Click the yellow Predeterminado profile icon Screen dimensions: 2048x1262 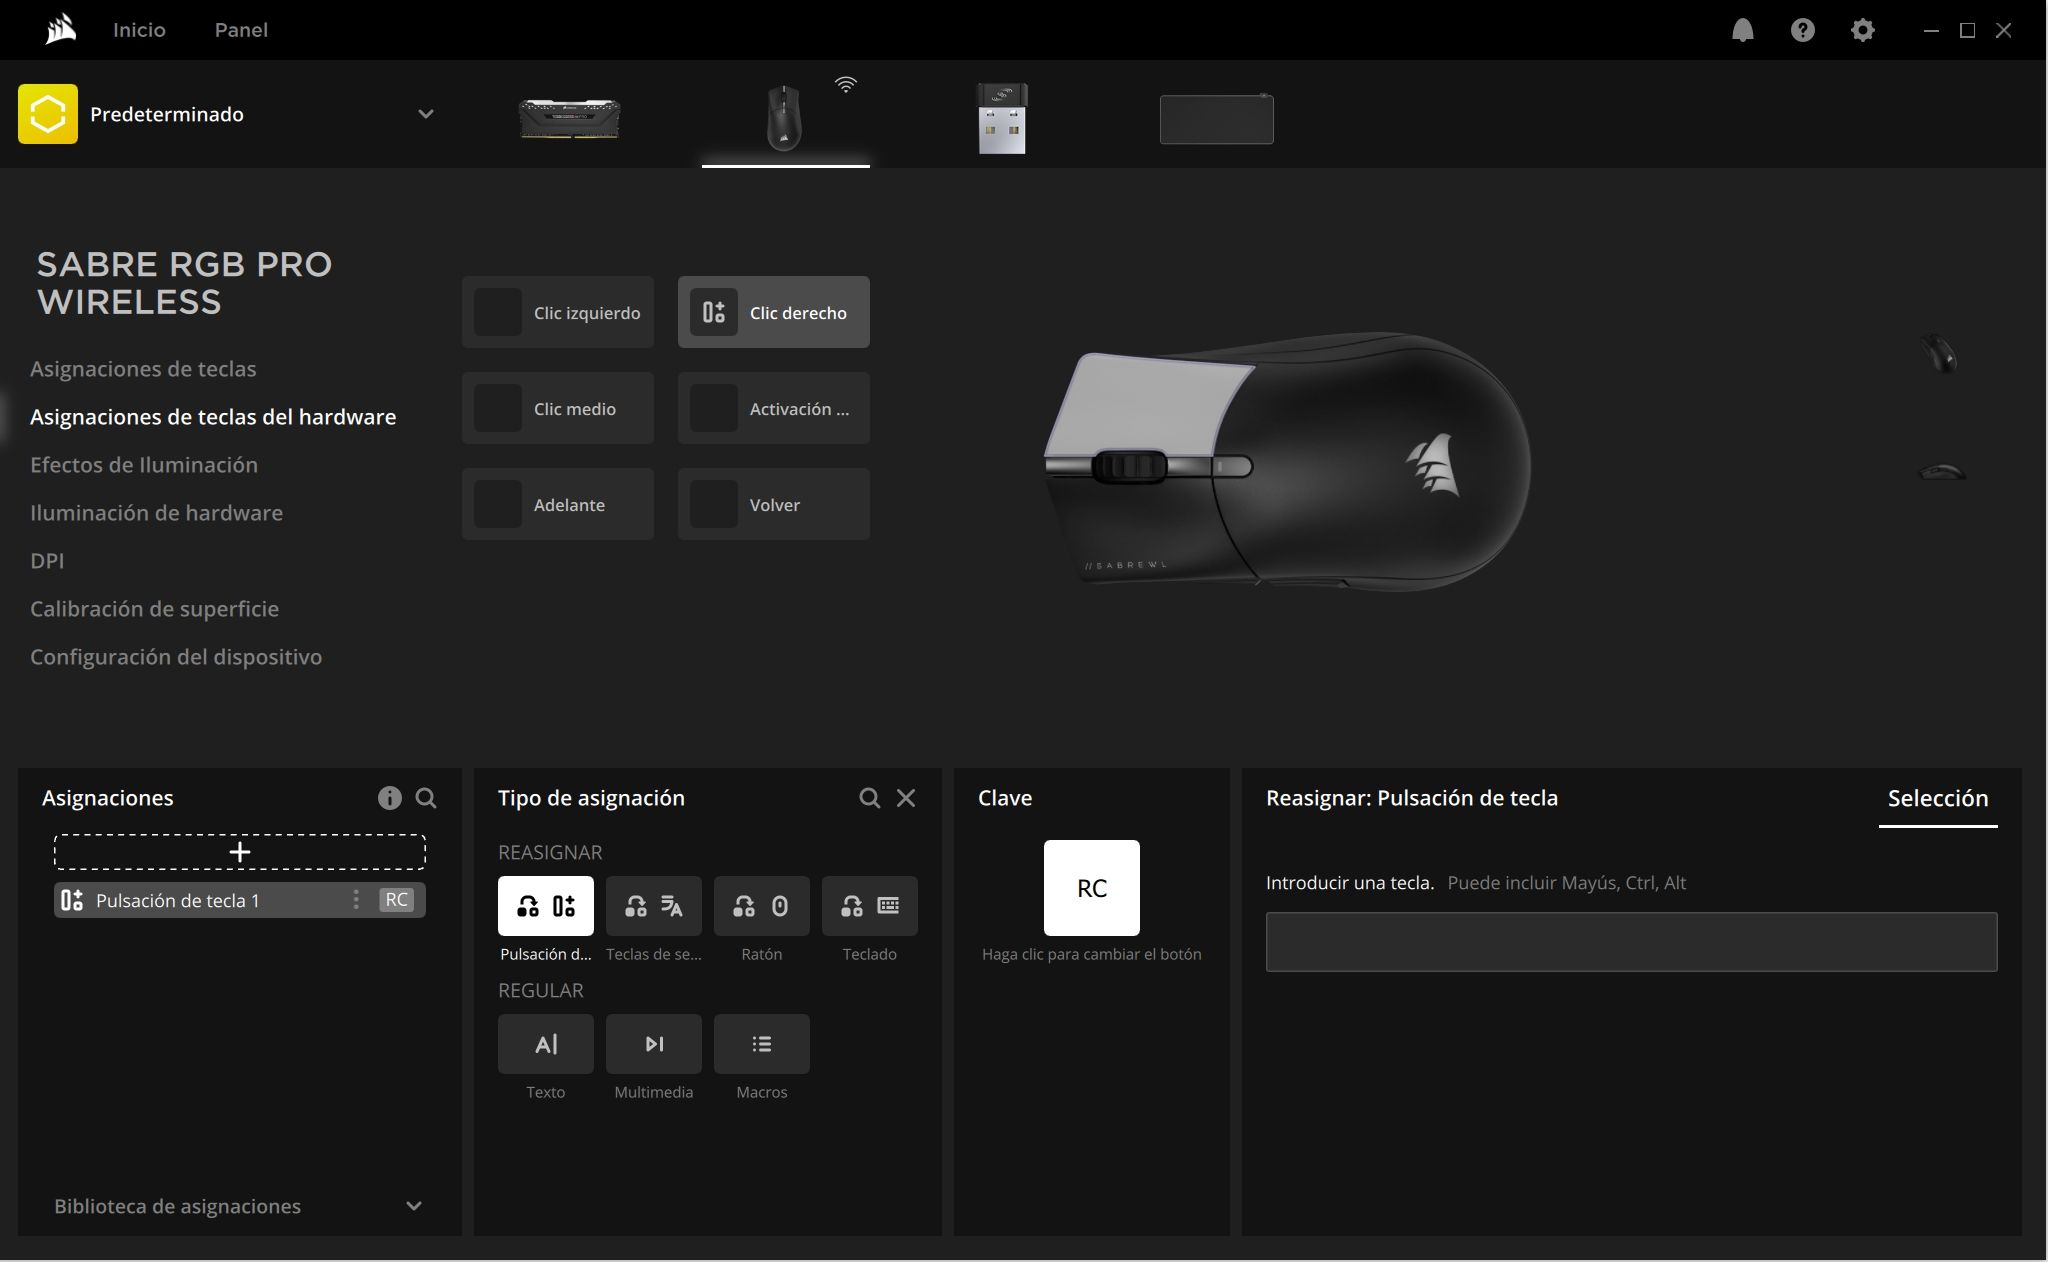tap(48, 114)
